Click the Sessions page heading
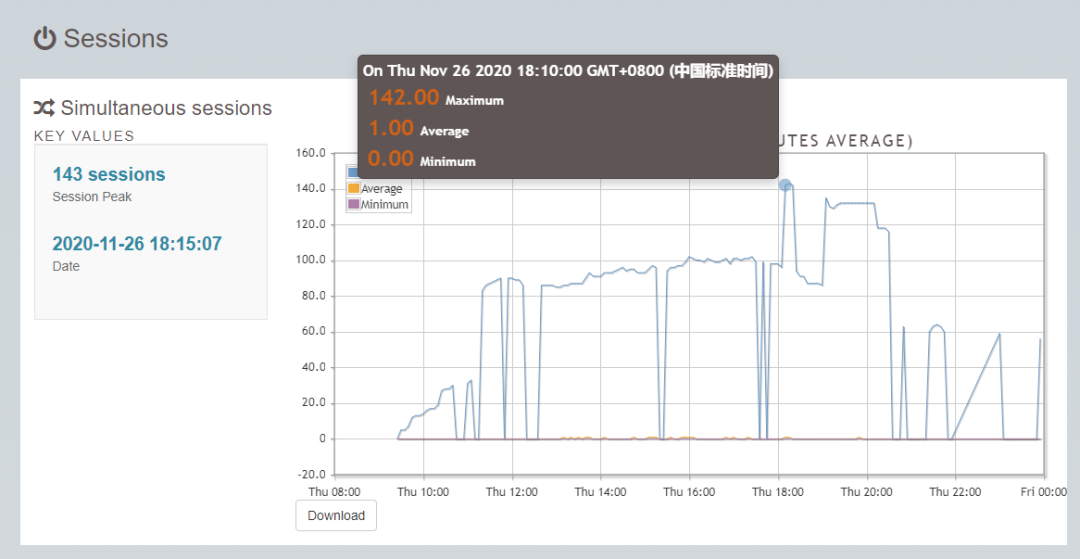The height and width of the screenshot is (559, 1080). coord(116,39)
